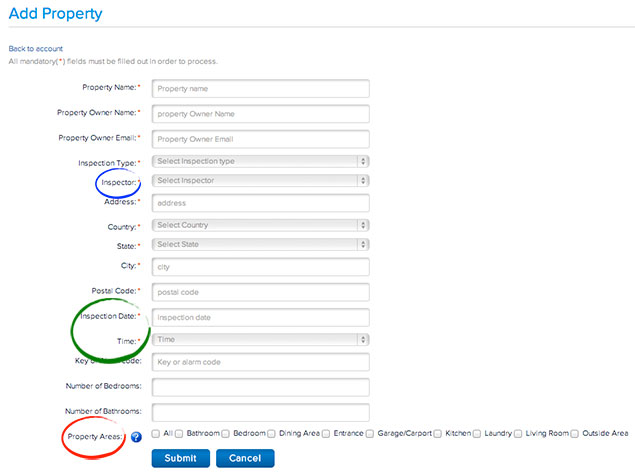The image size is (635, 475).
Task: Click the postal code field
Action: pos(260,292)
